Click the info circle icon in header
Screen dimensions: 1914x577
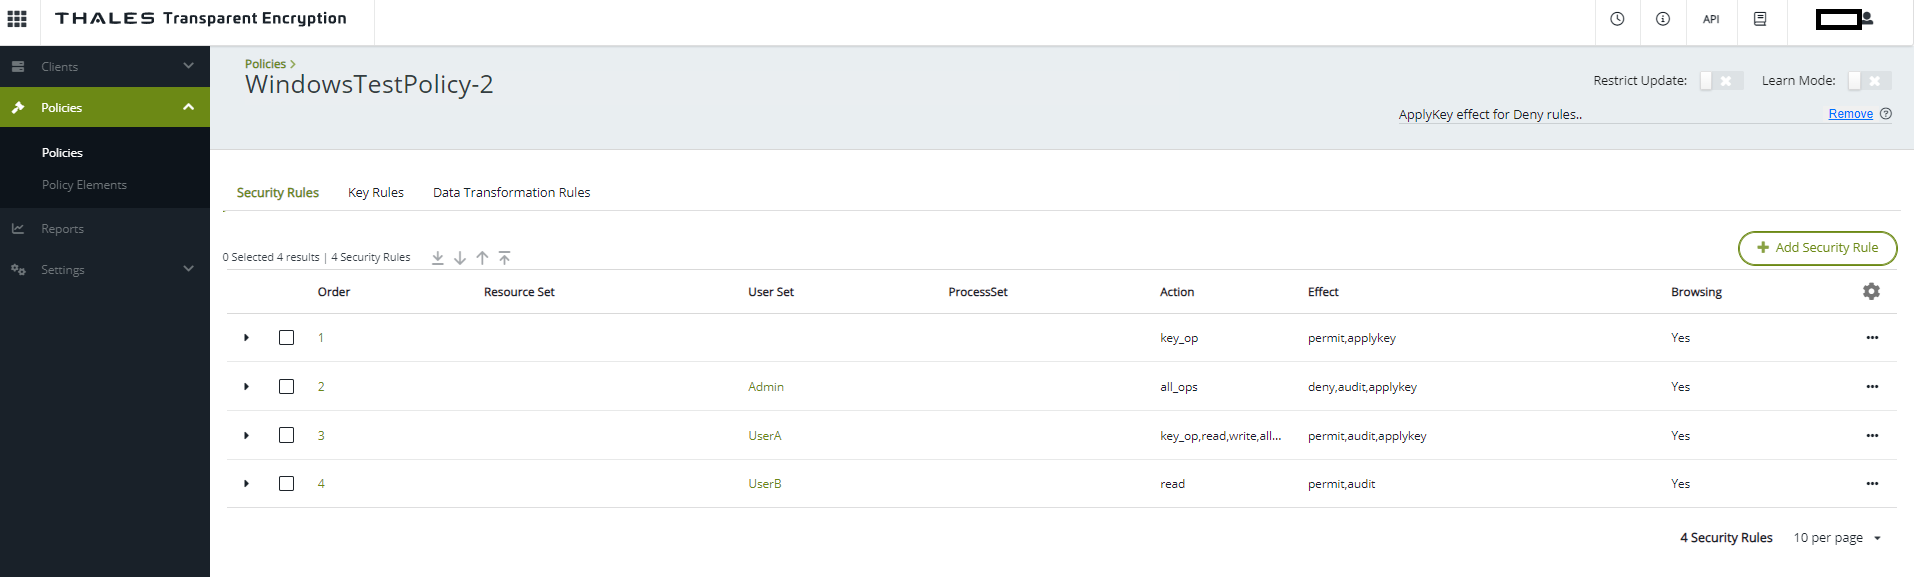pyautogui.click(x=1663, y=19)
